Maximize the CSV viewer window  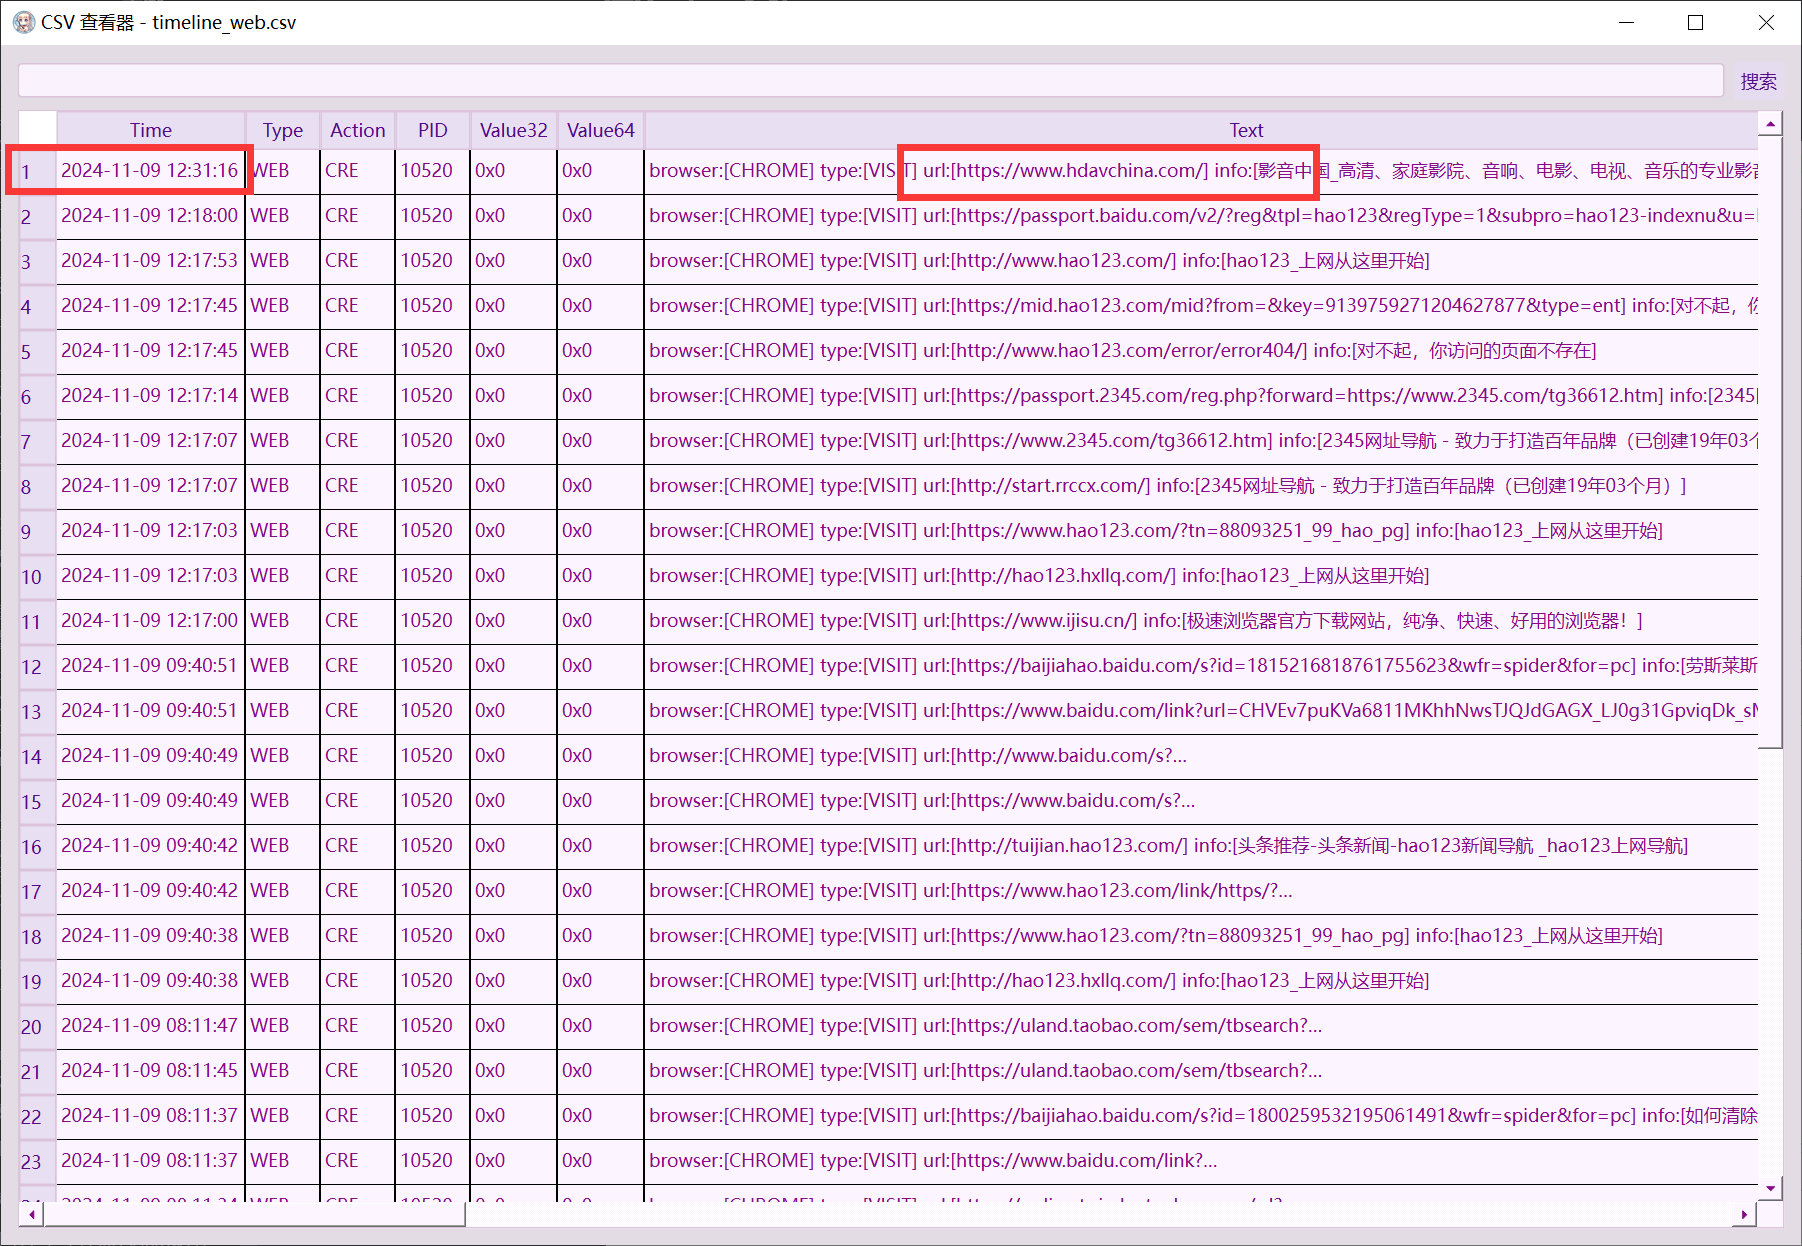point(1696,22)
